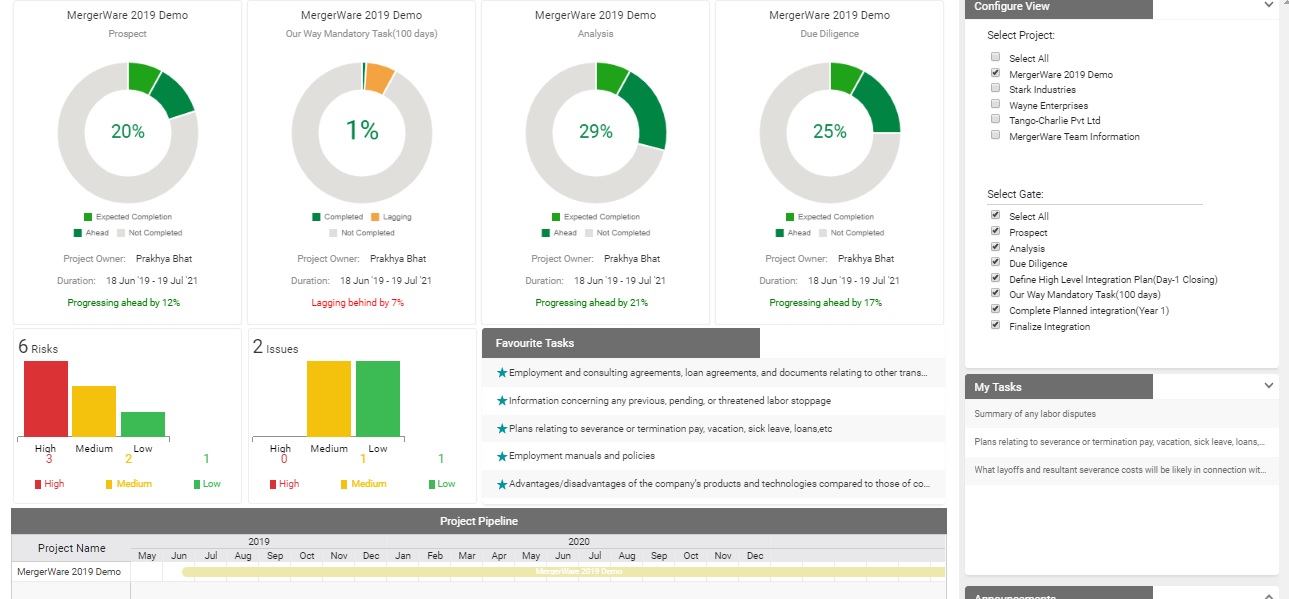Image resolution: width=1289 pixels, height=599 pixels.
Task: Open 'Summary of any labor disputes' task
Action: point(1035,414)
